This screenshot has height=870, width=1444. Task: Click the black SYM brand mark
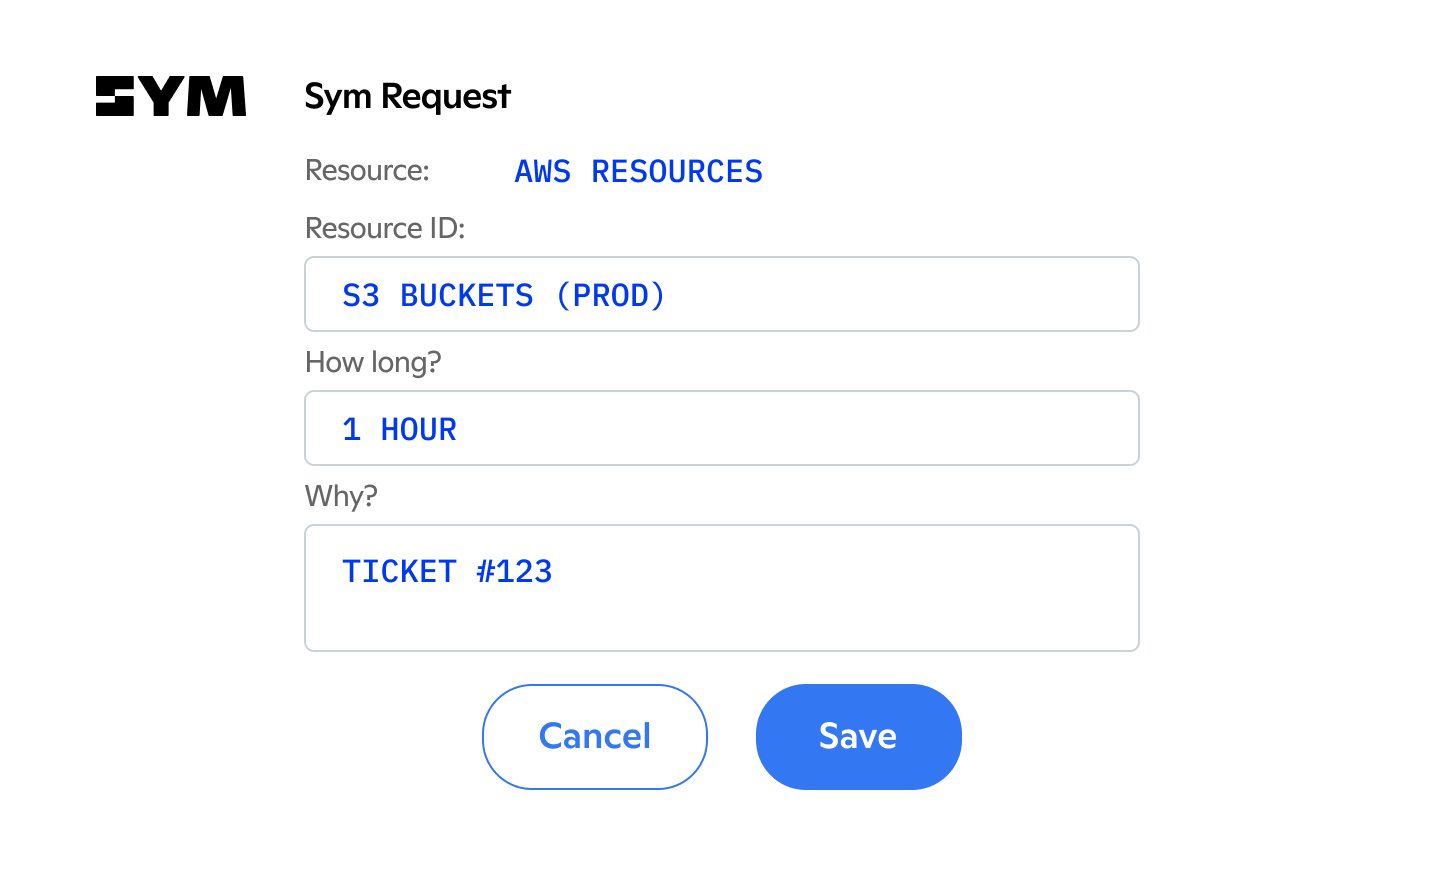170,95
